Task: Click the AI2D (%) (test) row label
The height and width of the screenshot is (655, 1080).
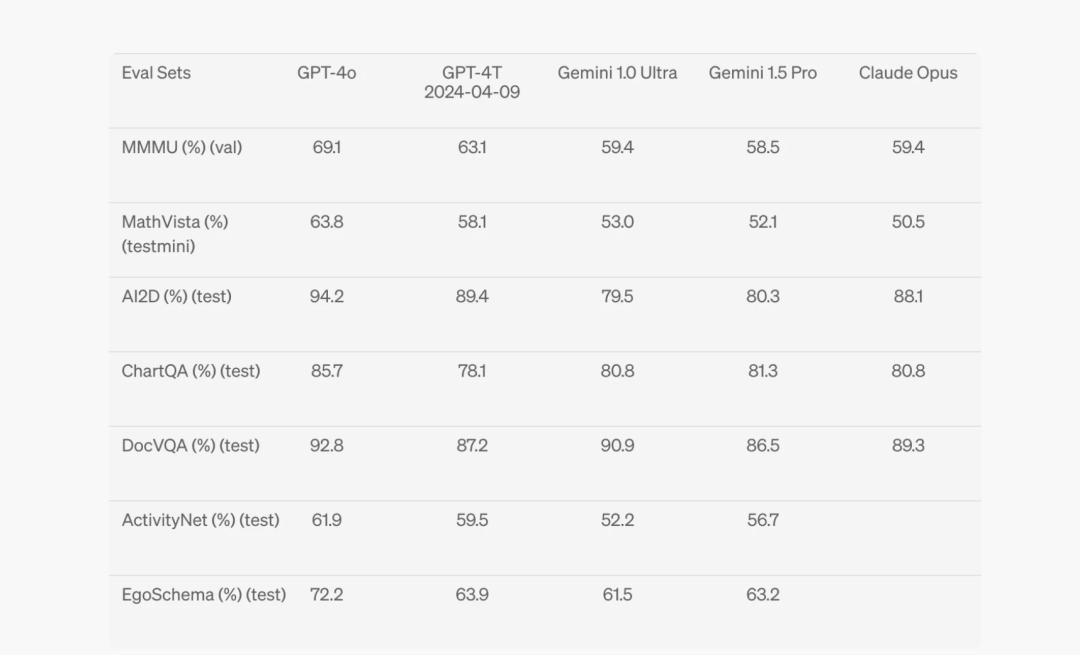Action: point(176,297)
